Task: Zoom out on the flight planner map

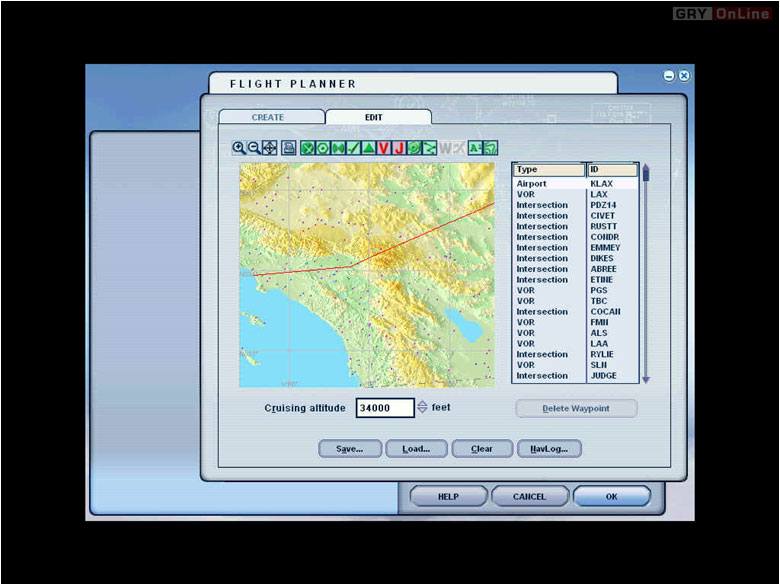Action: [254, 148]
